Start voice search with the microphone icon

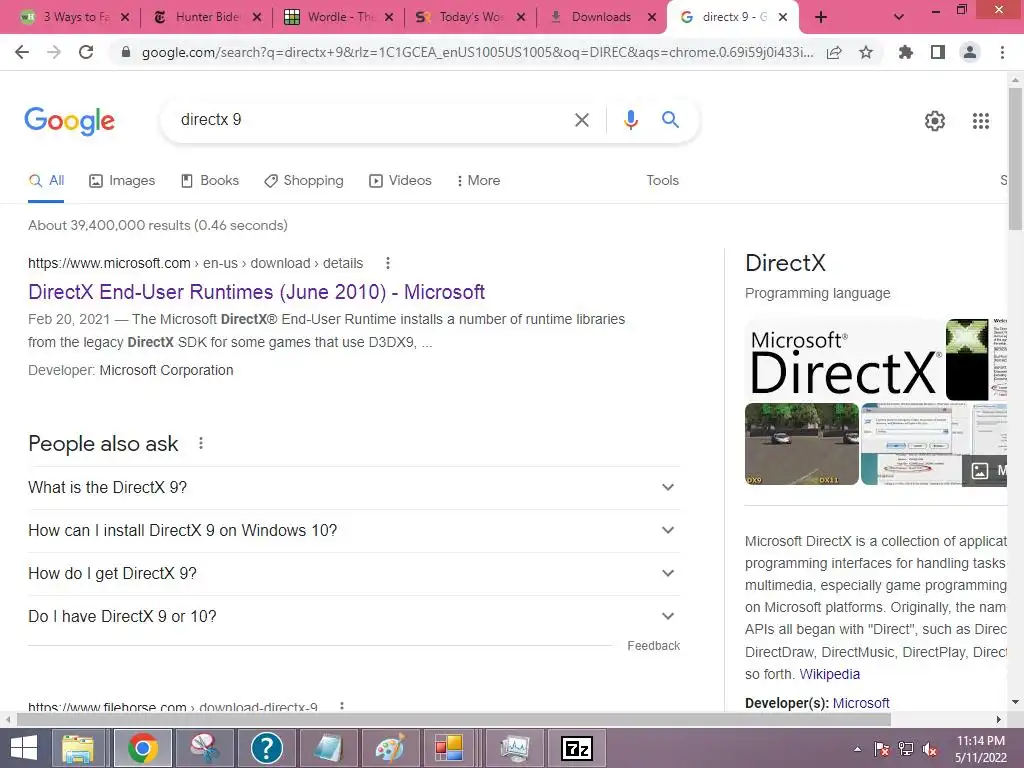pos(631,120)
